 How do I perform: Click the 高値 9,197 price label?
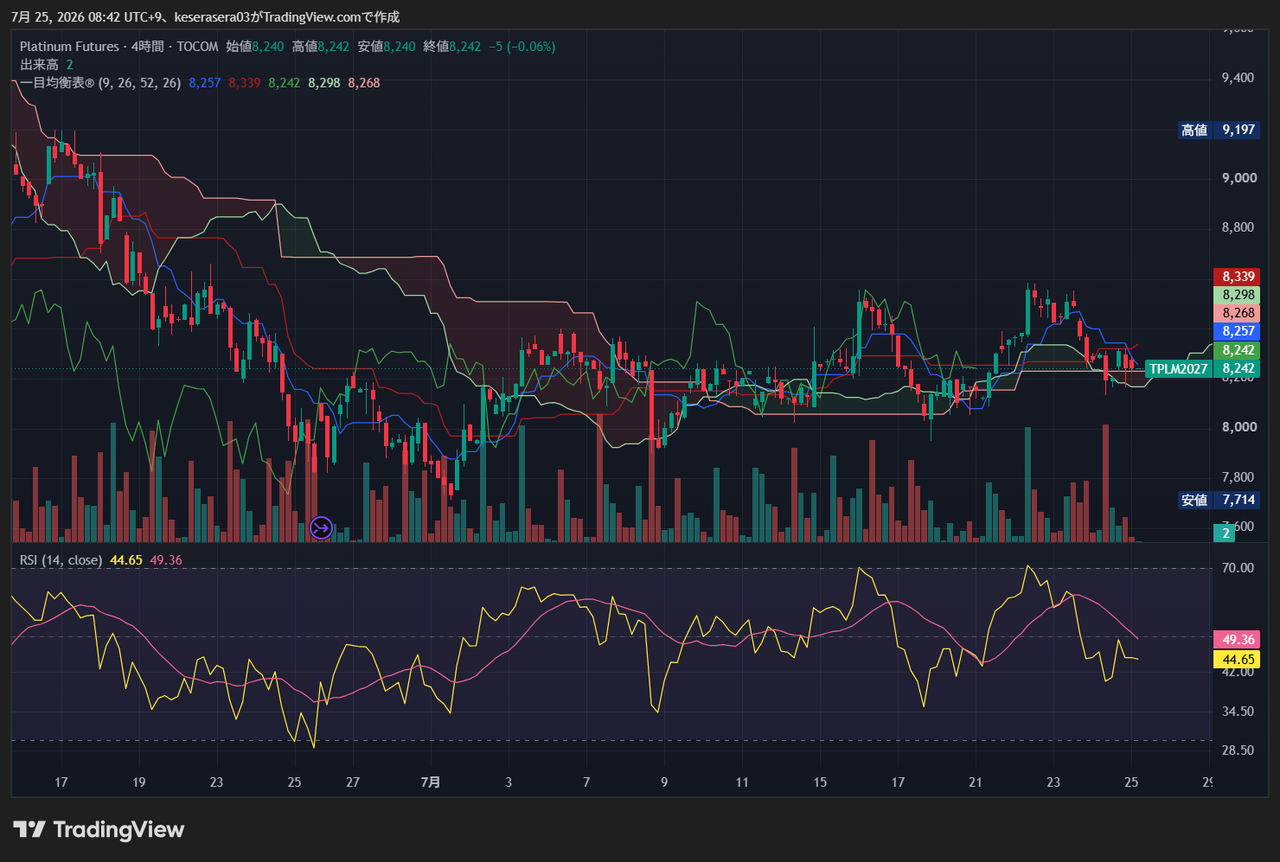coord(1218,130)
